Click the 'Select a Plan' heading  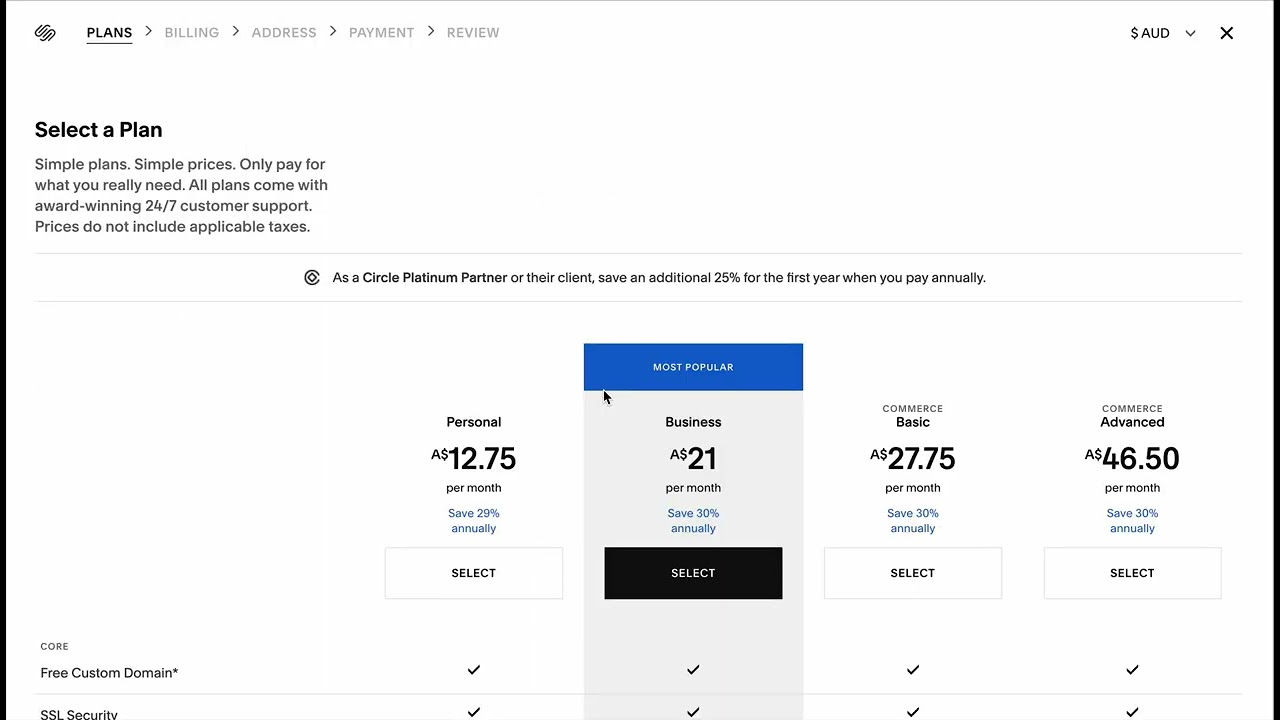(98, 130)
